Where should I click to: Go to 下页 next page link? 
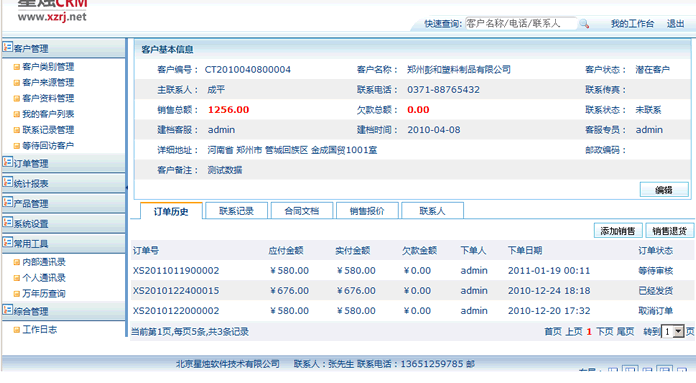click(x=605, y=332)
